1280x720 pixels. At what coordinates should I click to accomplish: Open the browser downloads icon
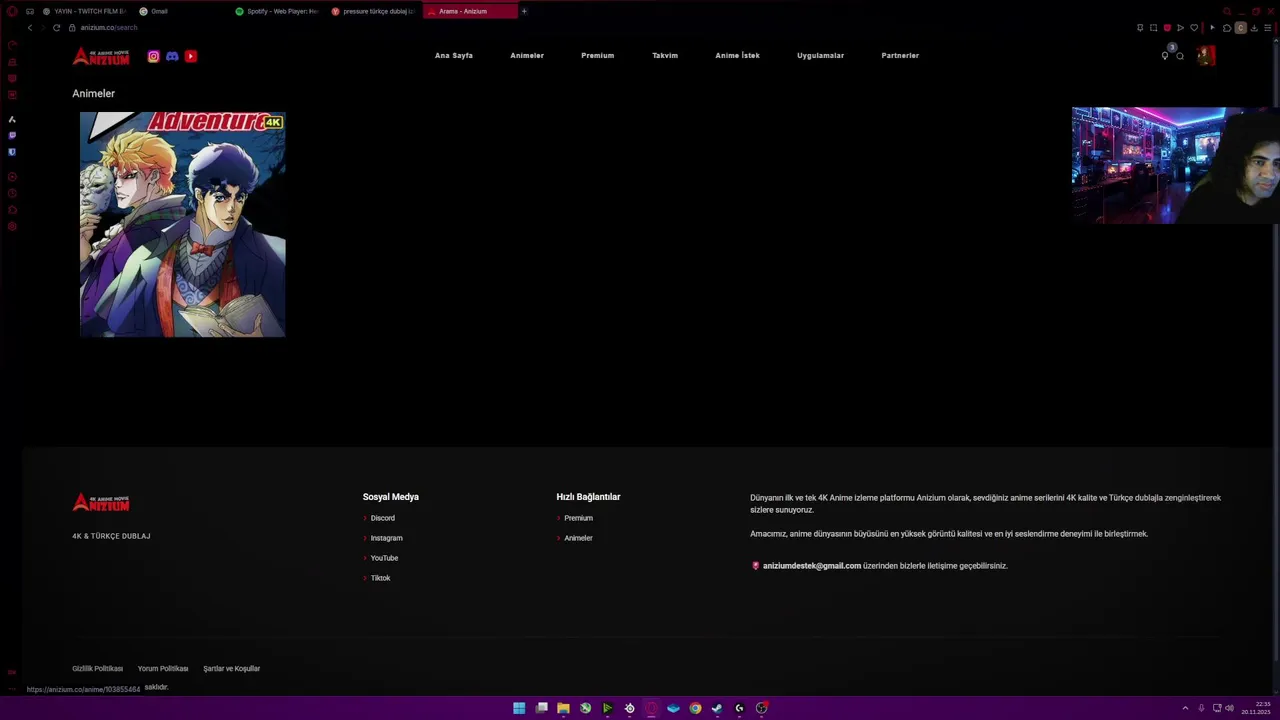[1254, 28]
